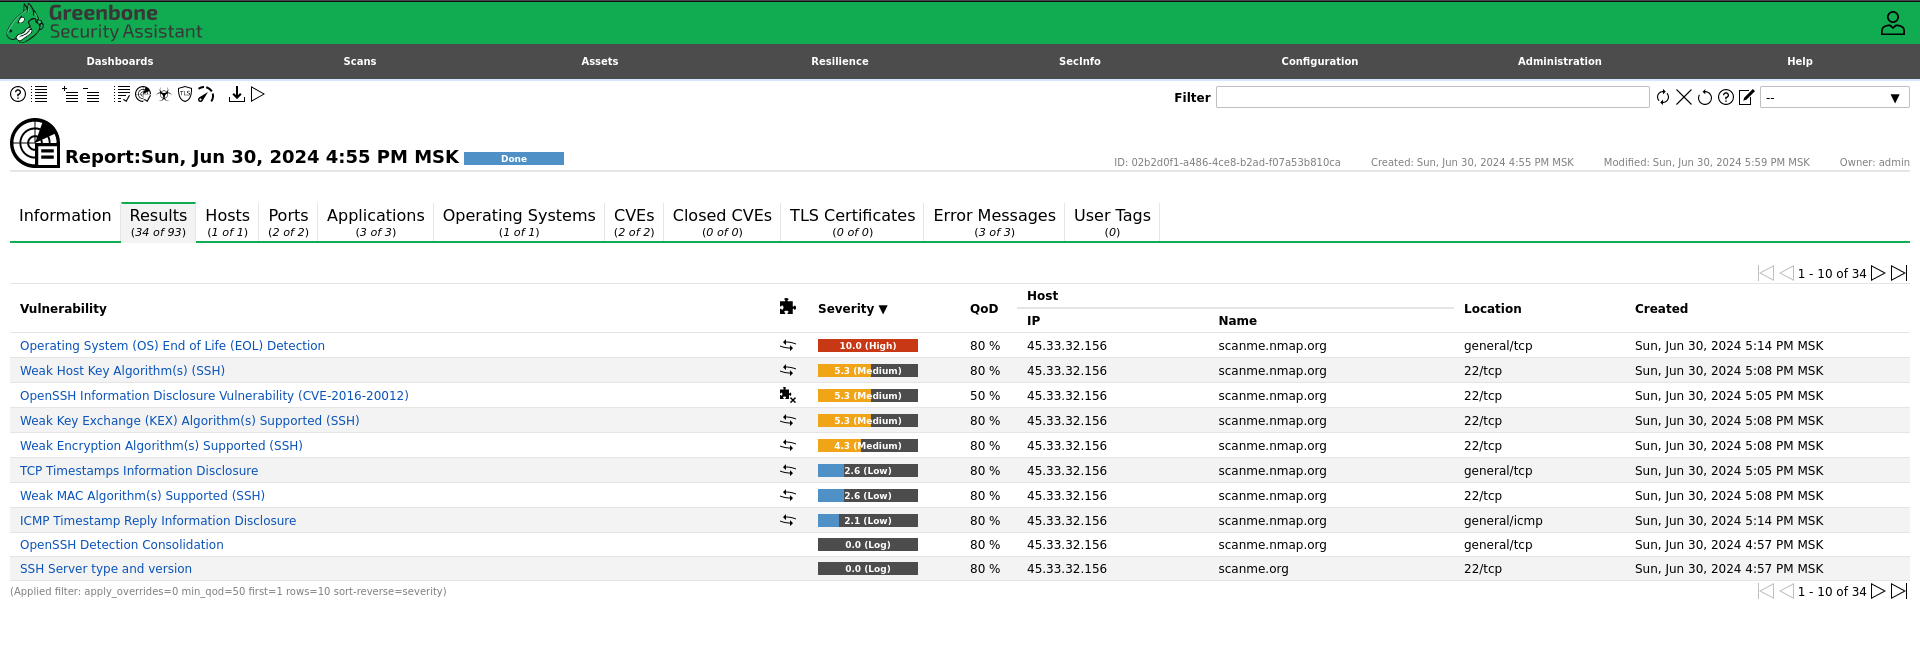Click into the Filter text field
The width and height of the screenshot is (1920, 645).
coord(1432,97)
